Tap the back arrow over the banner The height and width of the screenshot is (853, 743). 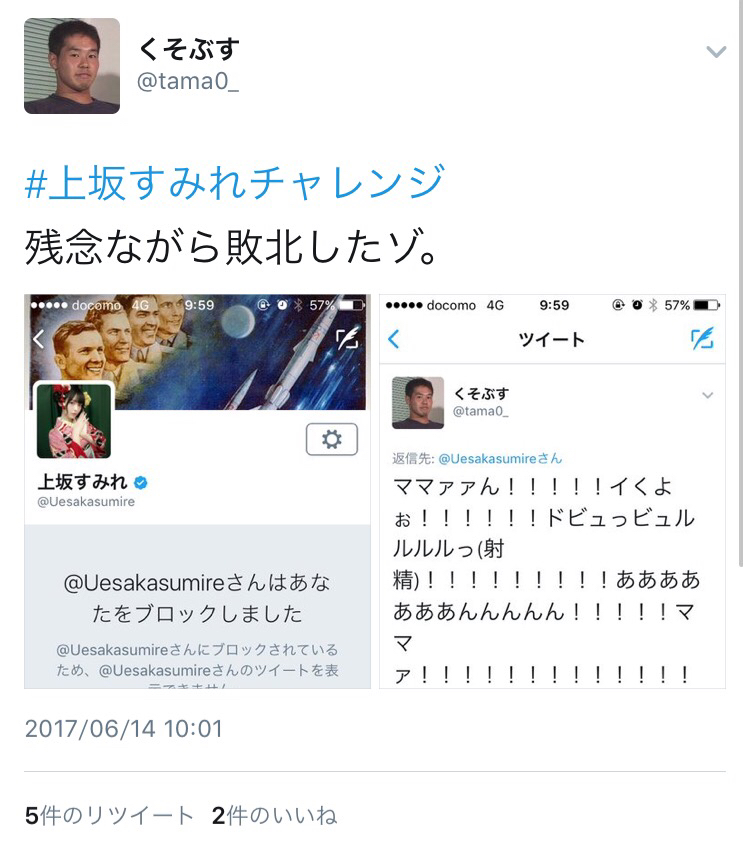click(39, 339)
